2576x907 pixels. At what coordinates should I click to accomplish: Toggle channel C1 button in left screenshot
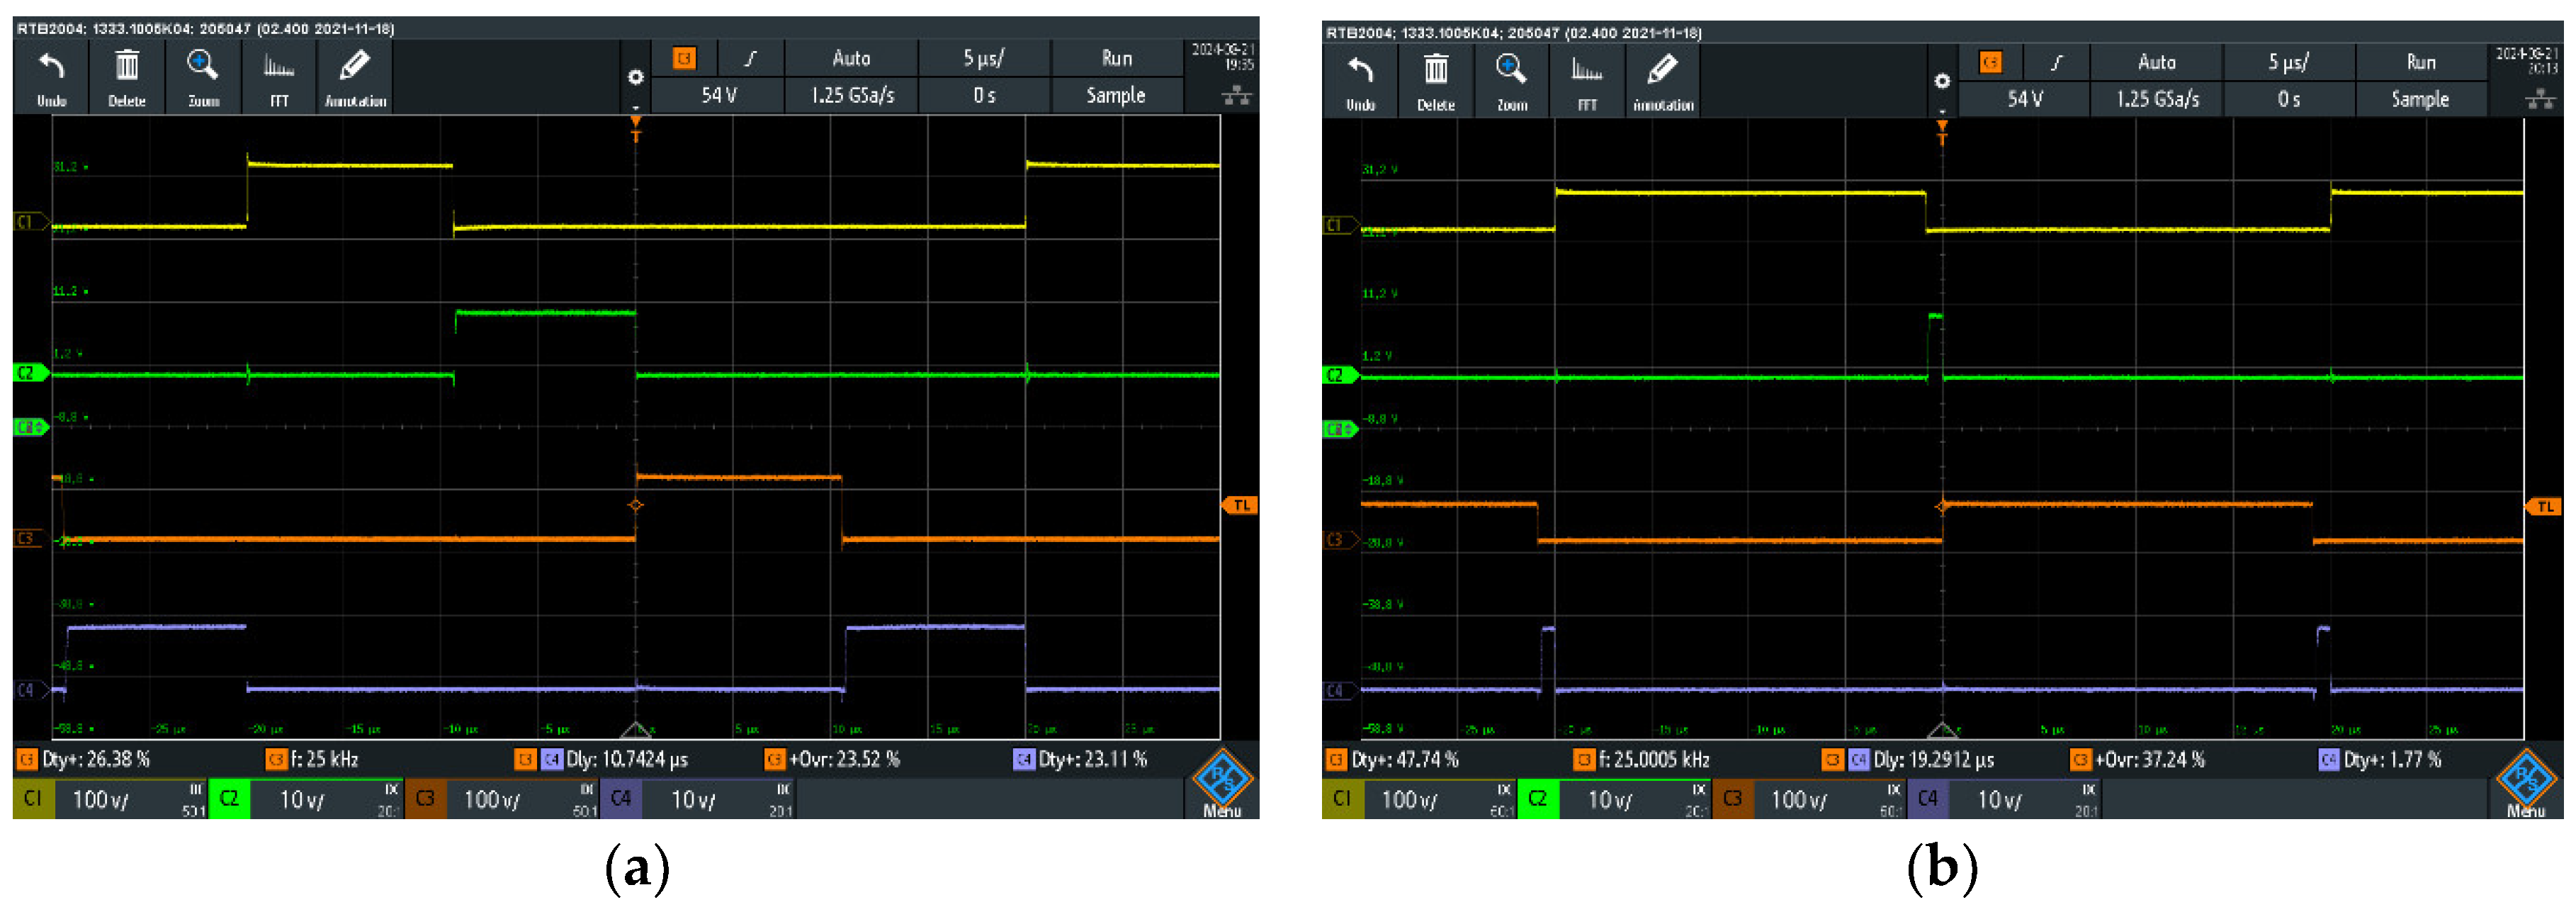tap(33, 798)
